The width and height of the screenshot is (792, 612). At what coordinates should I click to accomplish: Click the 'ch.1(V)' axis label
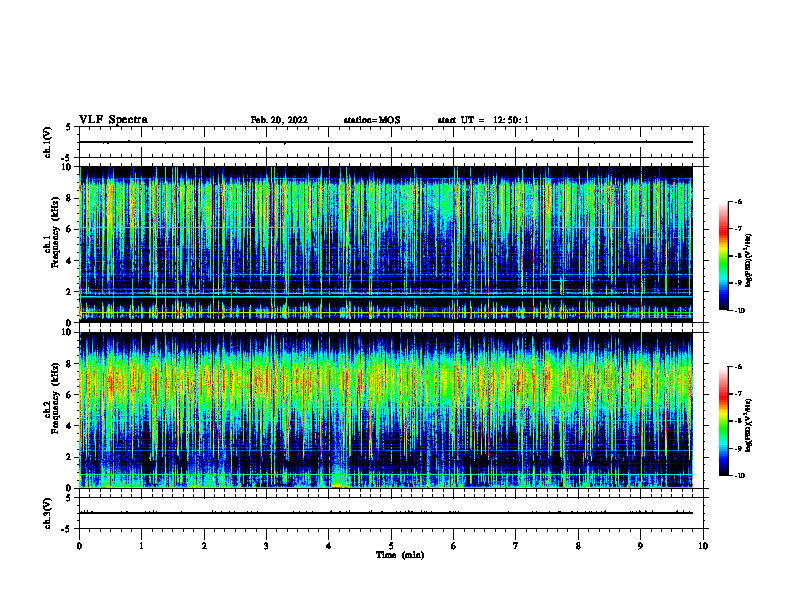pyautogui.click(x=47, y=142)
